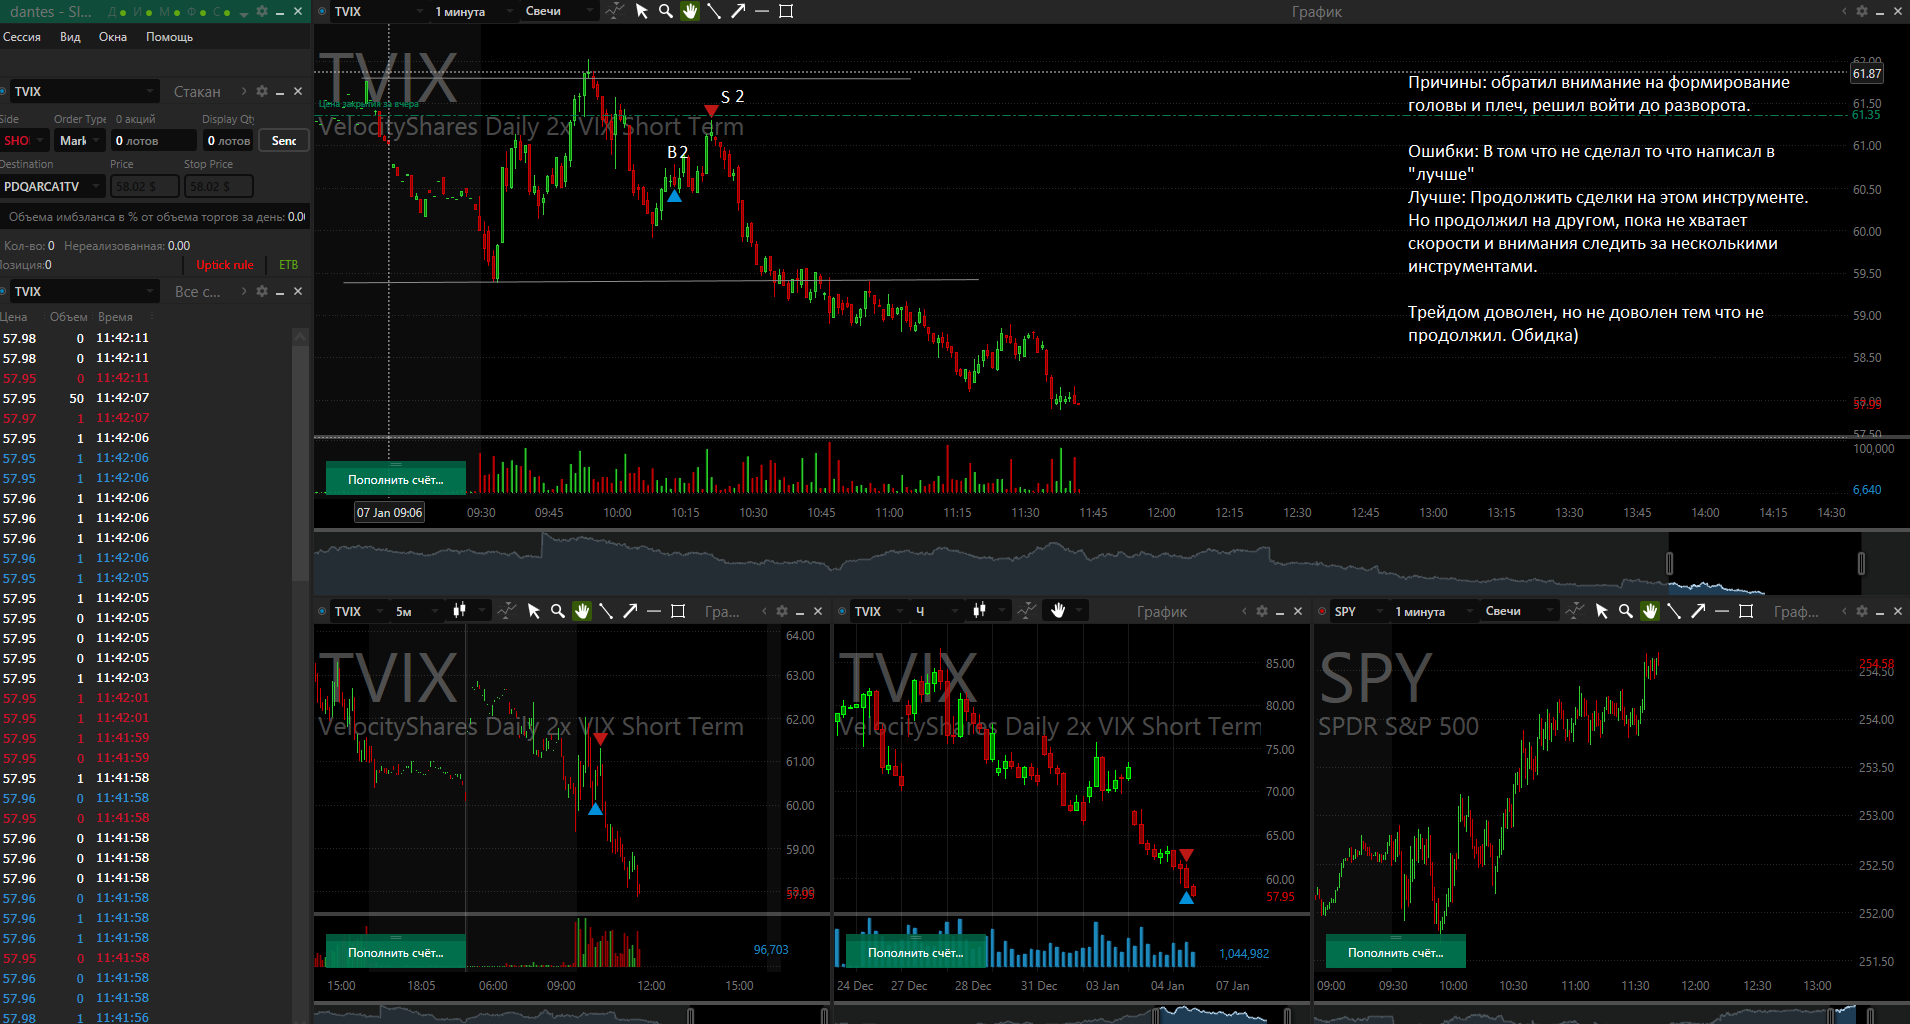Choose line tool in the 5m TVIX chart
The image size is (1910, 1024).
(606, 611)
